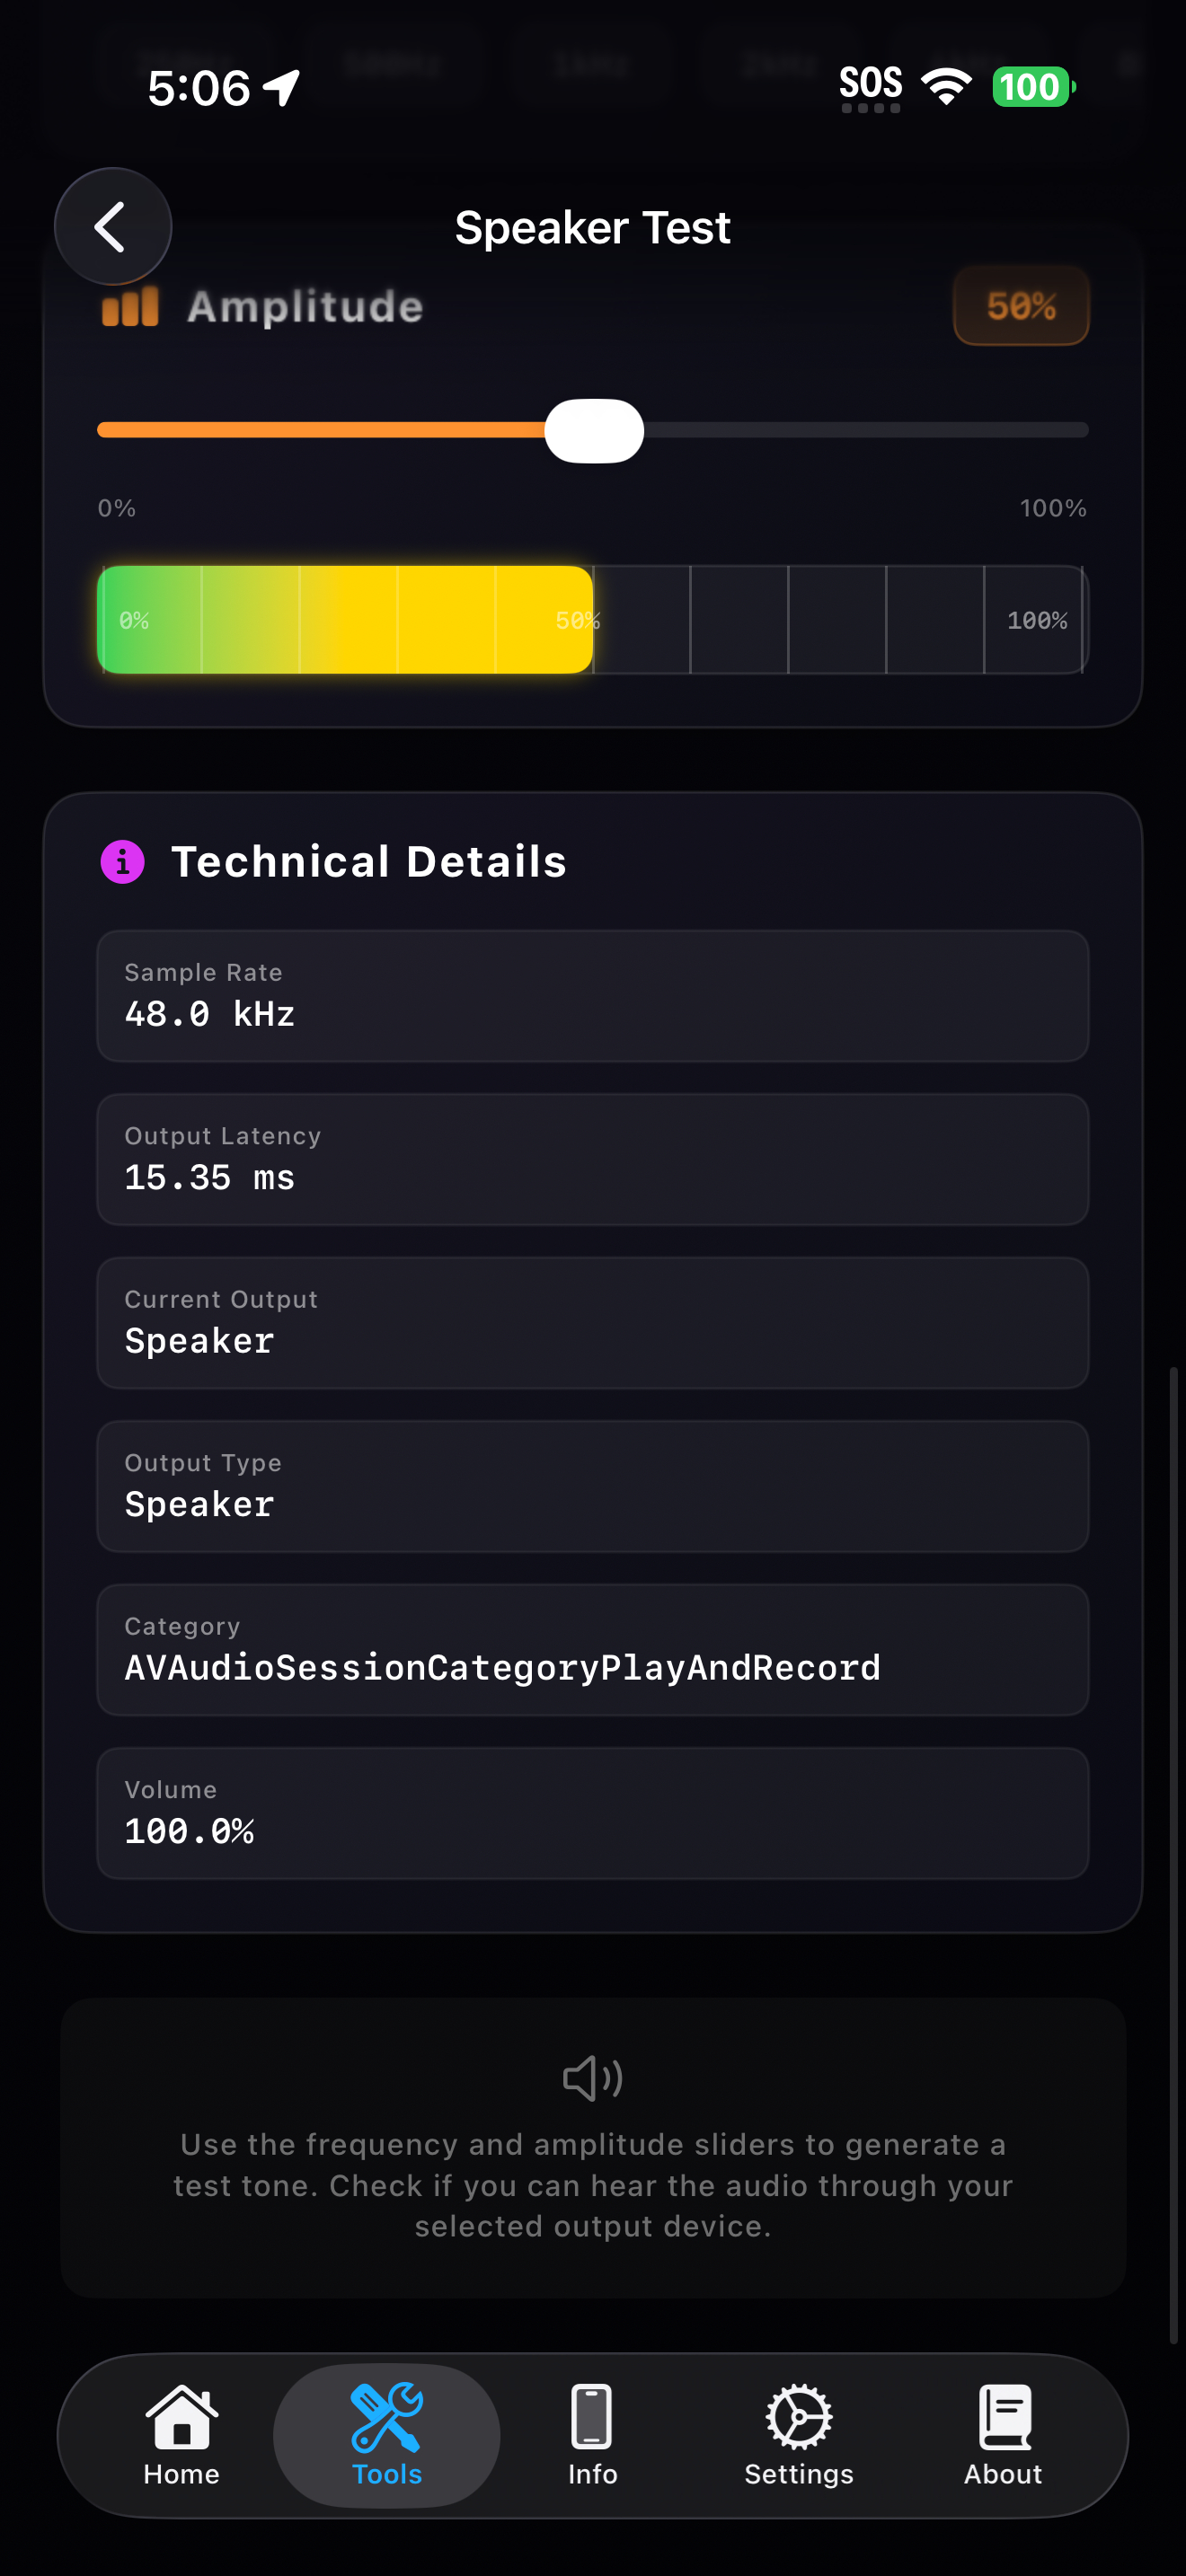Tap the green battery indicator showing 100
Image resolution: width=1186 pixels, height=2576 pixels.
pyautogui.click(x=1033, y=88)
